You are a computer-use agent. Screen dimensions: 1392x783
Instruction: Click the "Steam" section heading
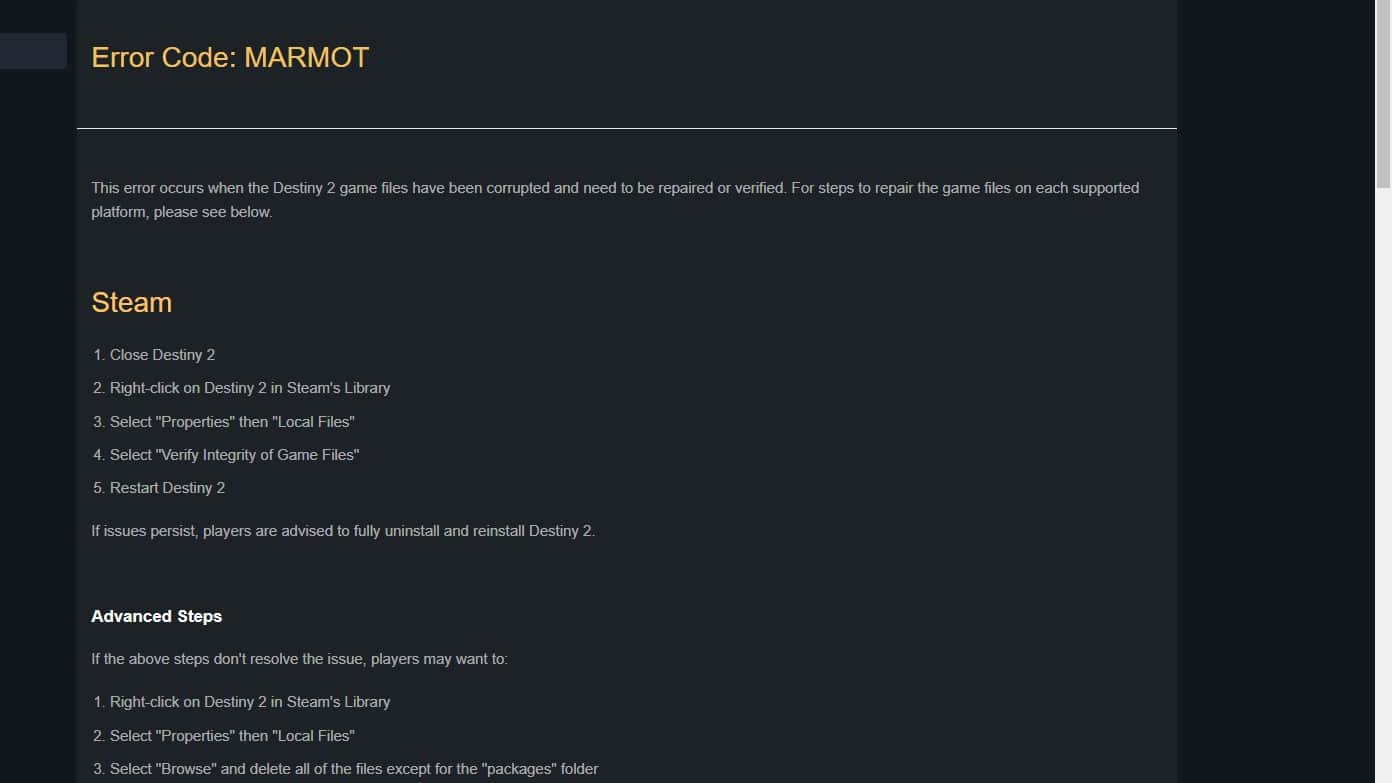point(131,302)
